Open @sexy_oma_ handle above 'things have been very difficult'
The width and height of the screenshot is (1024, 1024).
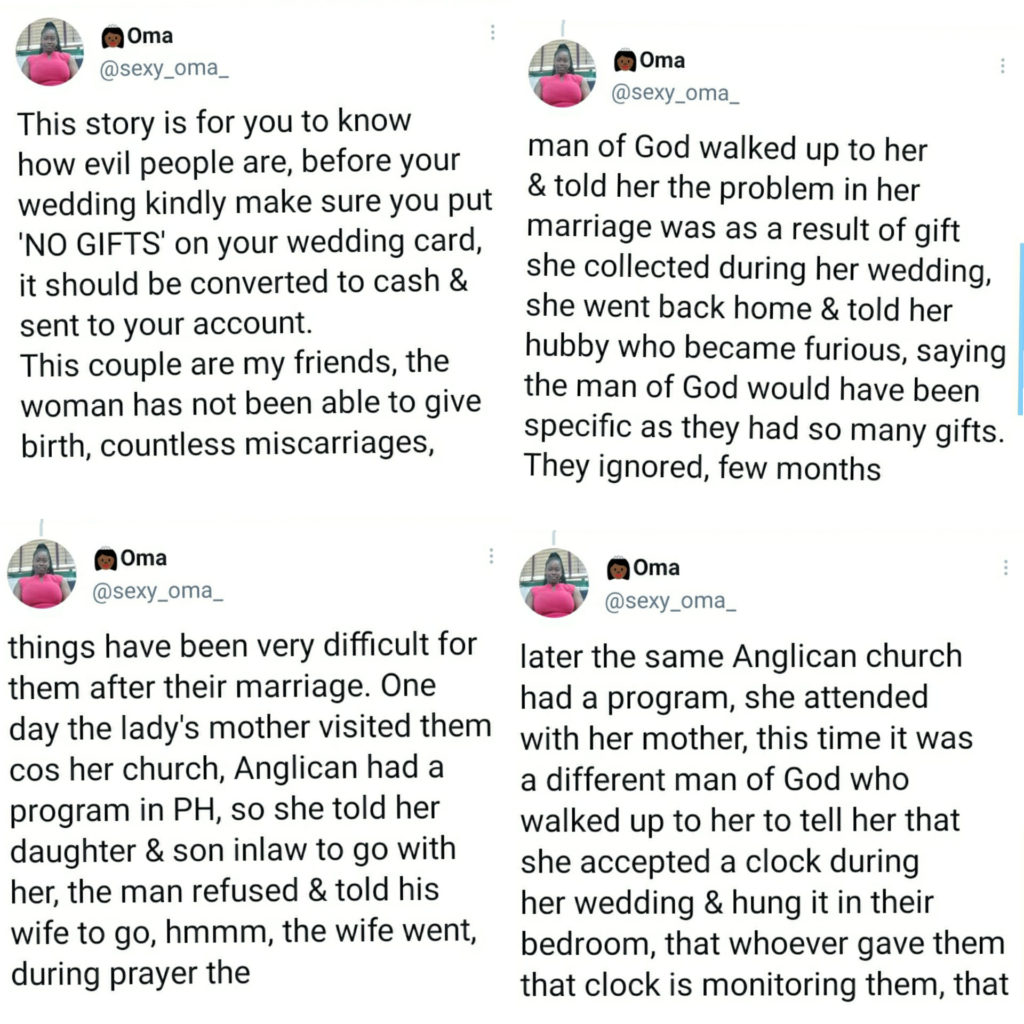158,591
